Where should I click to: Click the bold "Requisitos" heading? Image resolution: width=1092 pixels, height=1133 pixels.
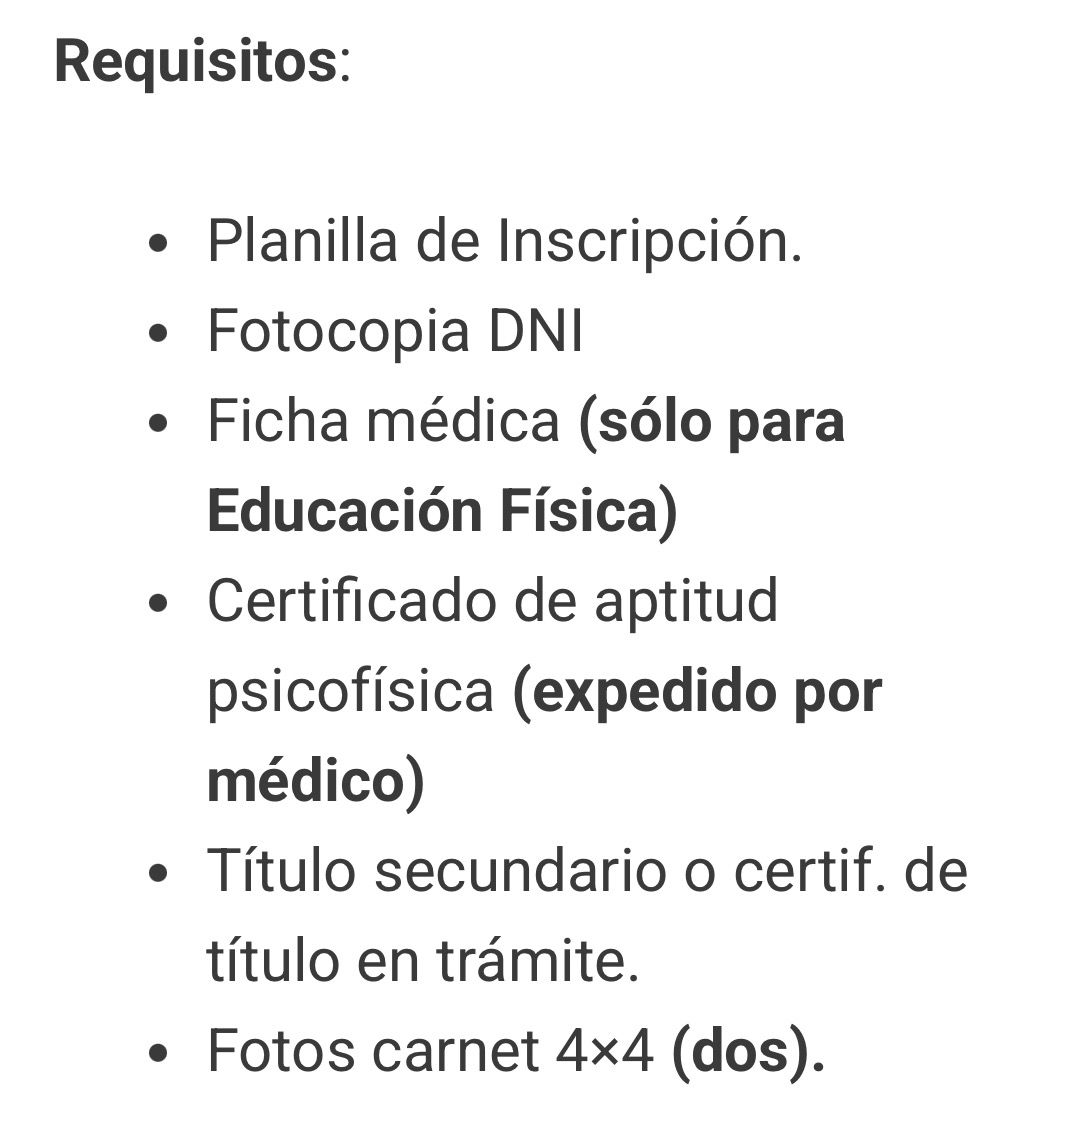coord(196,62)
